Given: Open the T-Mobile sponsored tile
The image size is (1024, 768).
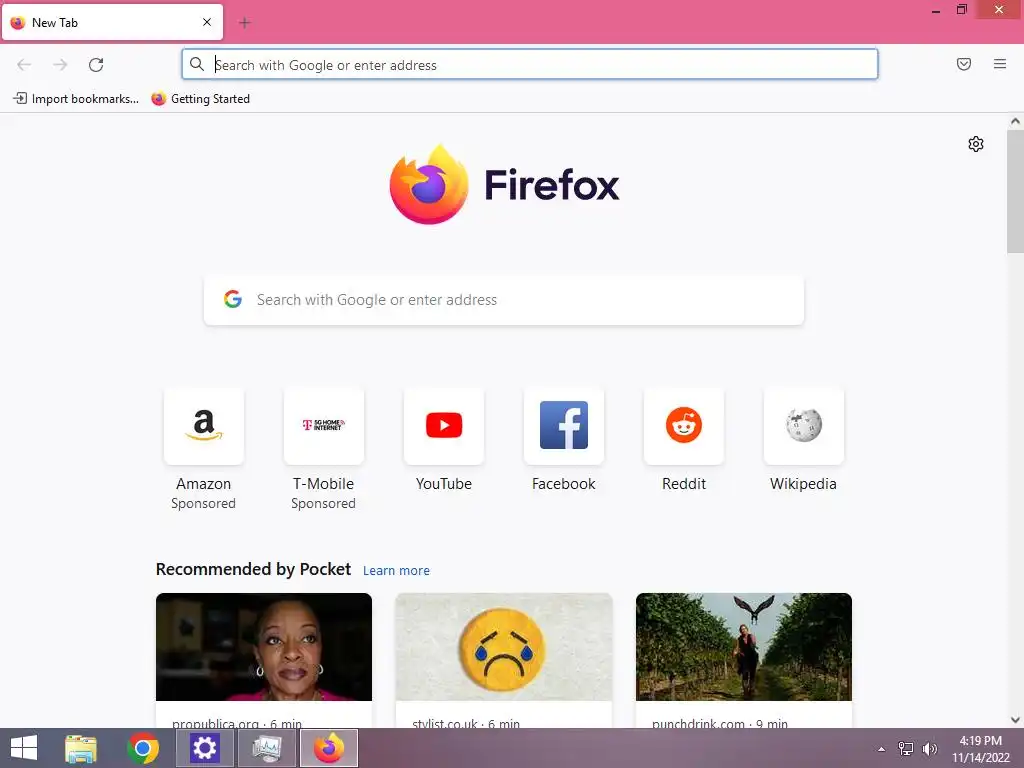Looking at the screenshot, I should [x=323, y=426].
